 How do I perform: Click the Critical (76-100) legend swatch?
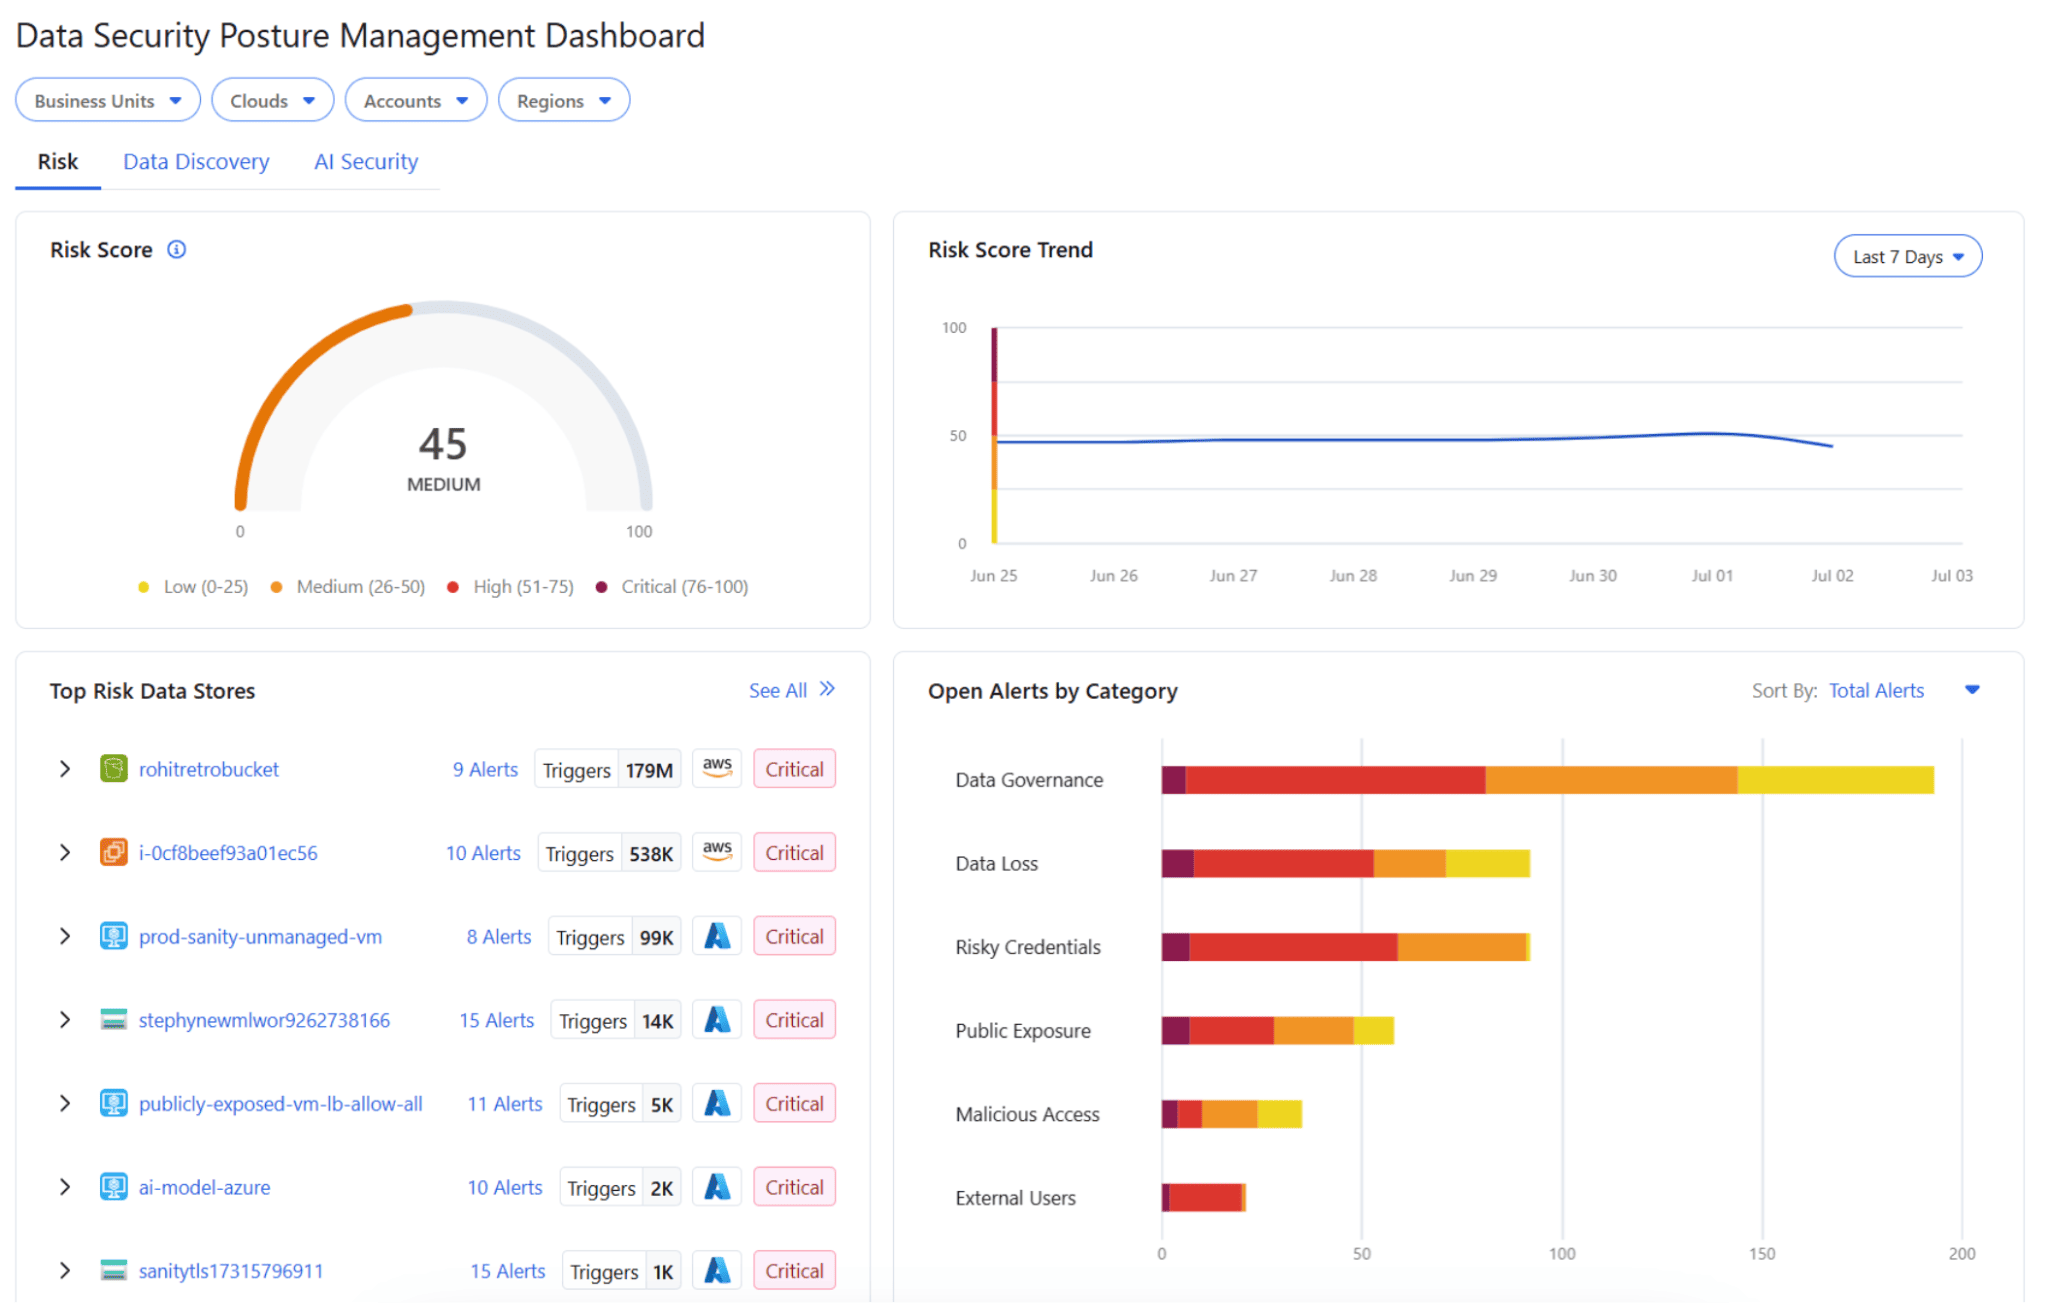click(x=601, y=587)
